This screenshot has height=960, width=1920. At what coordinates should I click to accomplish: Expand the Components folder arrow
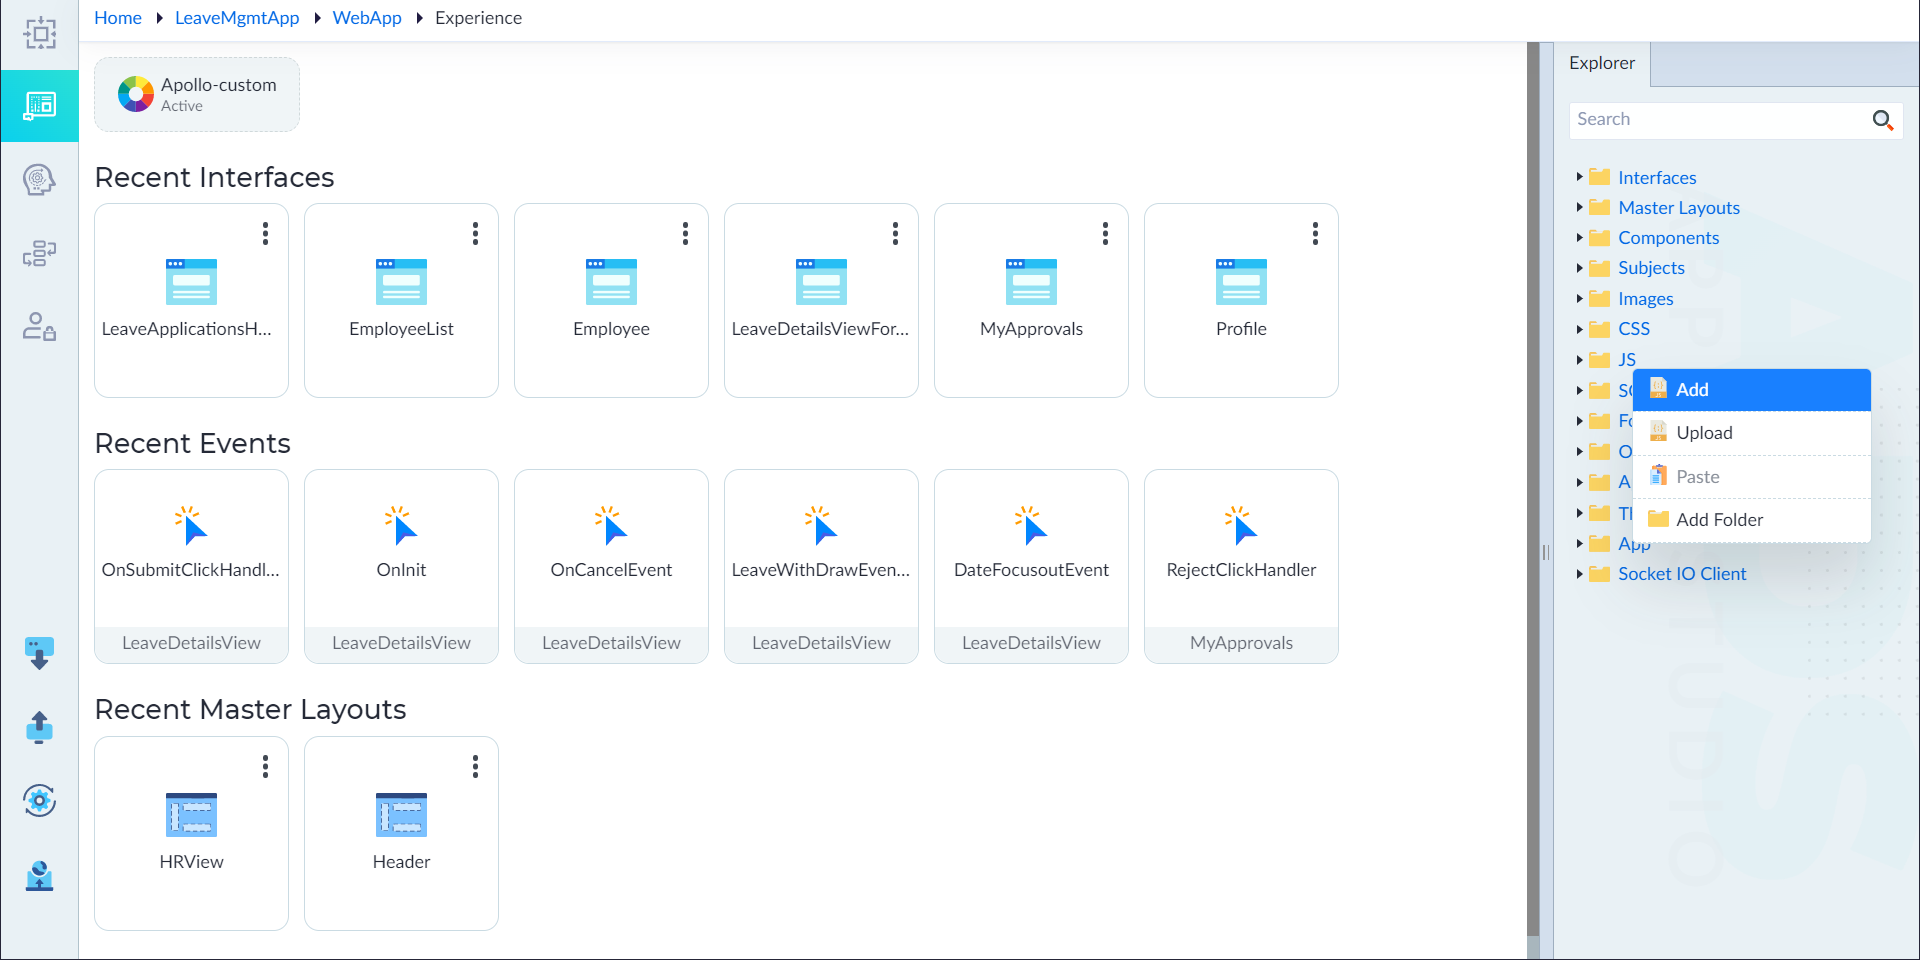[1579, 237]
